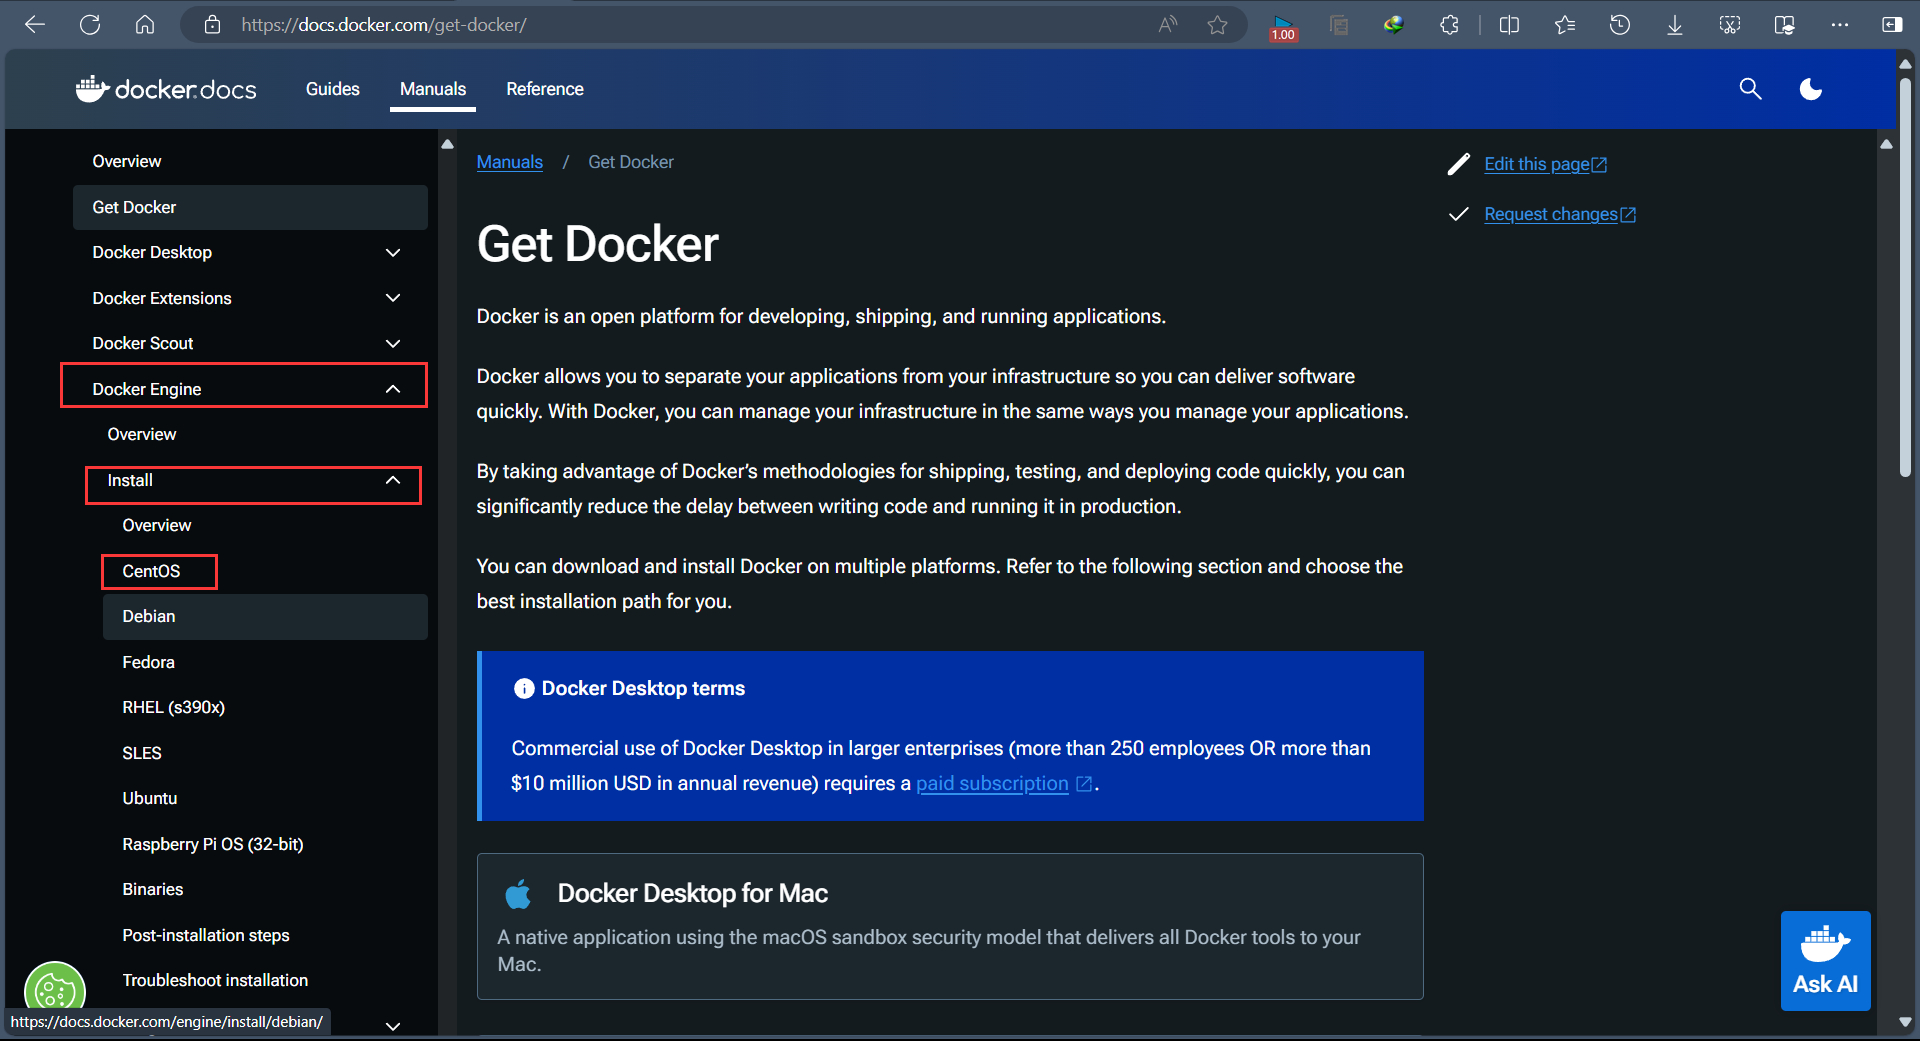Open Post-installation steps page

[206, 935]
